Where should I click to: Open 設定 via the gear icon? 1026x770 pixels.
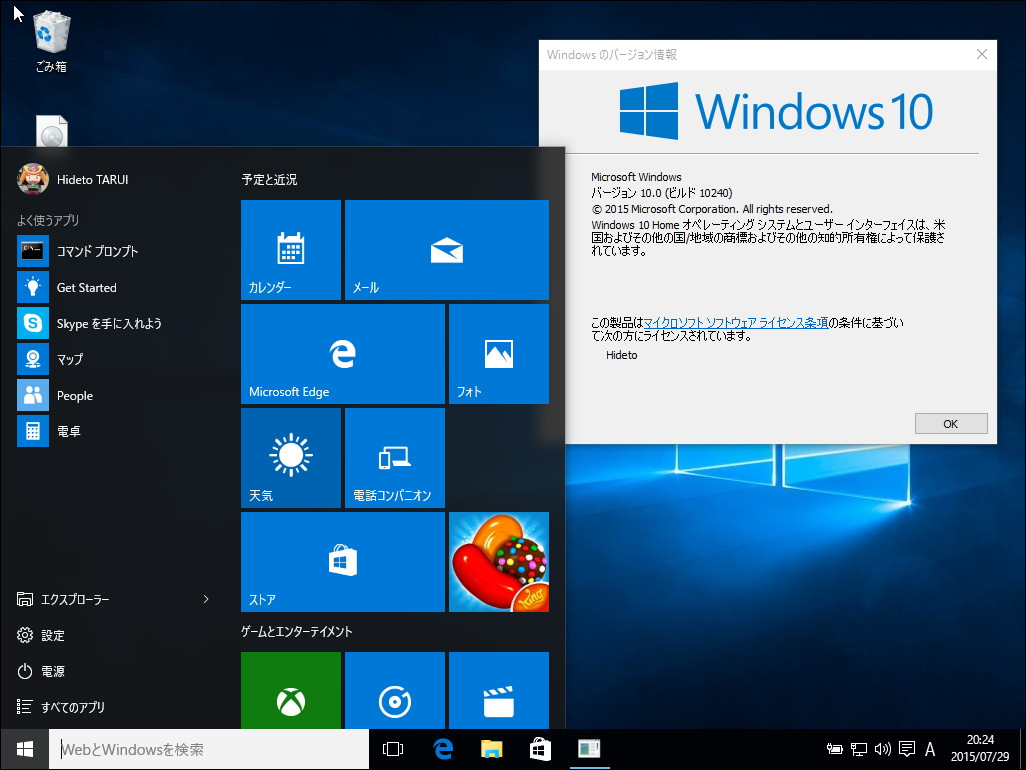(x=52, y=635)
